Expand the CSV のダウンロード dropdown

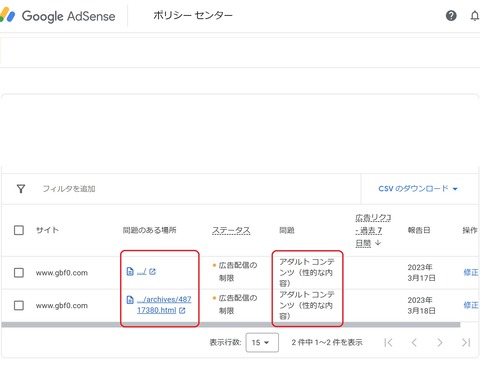tap(418, 189)
